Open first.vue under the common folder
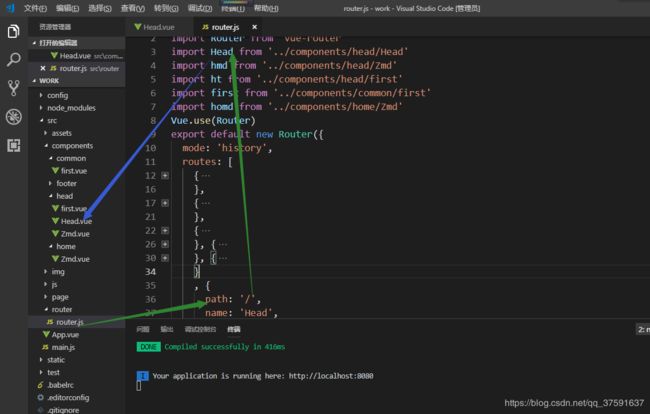 [x=74, y=171]
